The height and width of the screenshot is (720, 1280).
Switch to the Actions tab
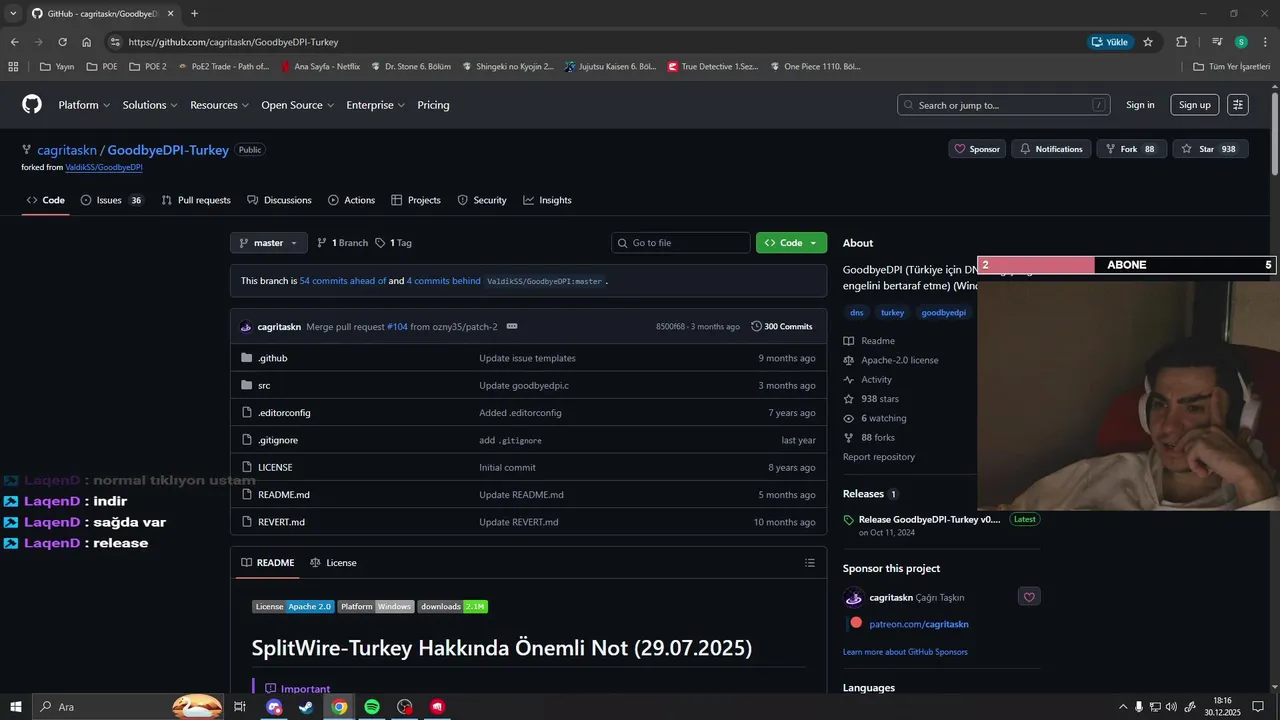coord(351,200)
